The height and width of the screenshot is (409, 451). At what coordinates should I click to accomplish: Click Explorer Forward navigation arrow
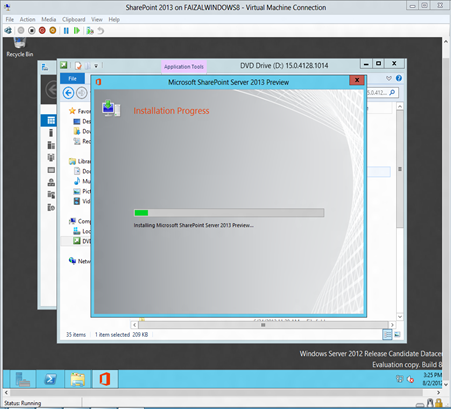(x=82, y=93)
